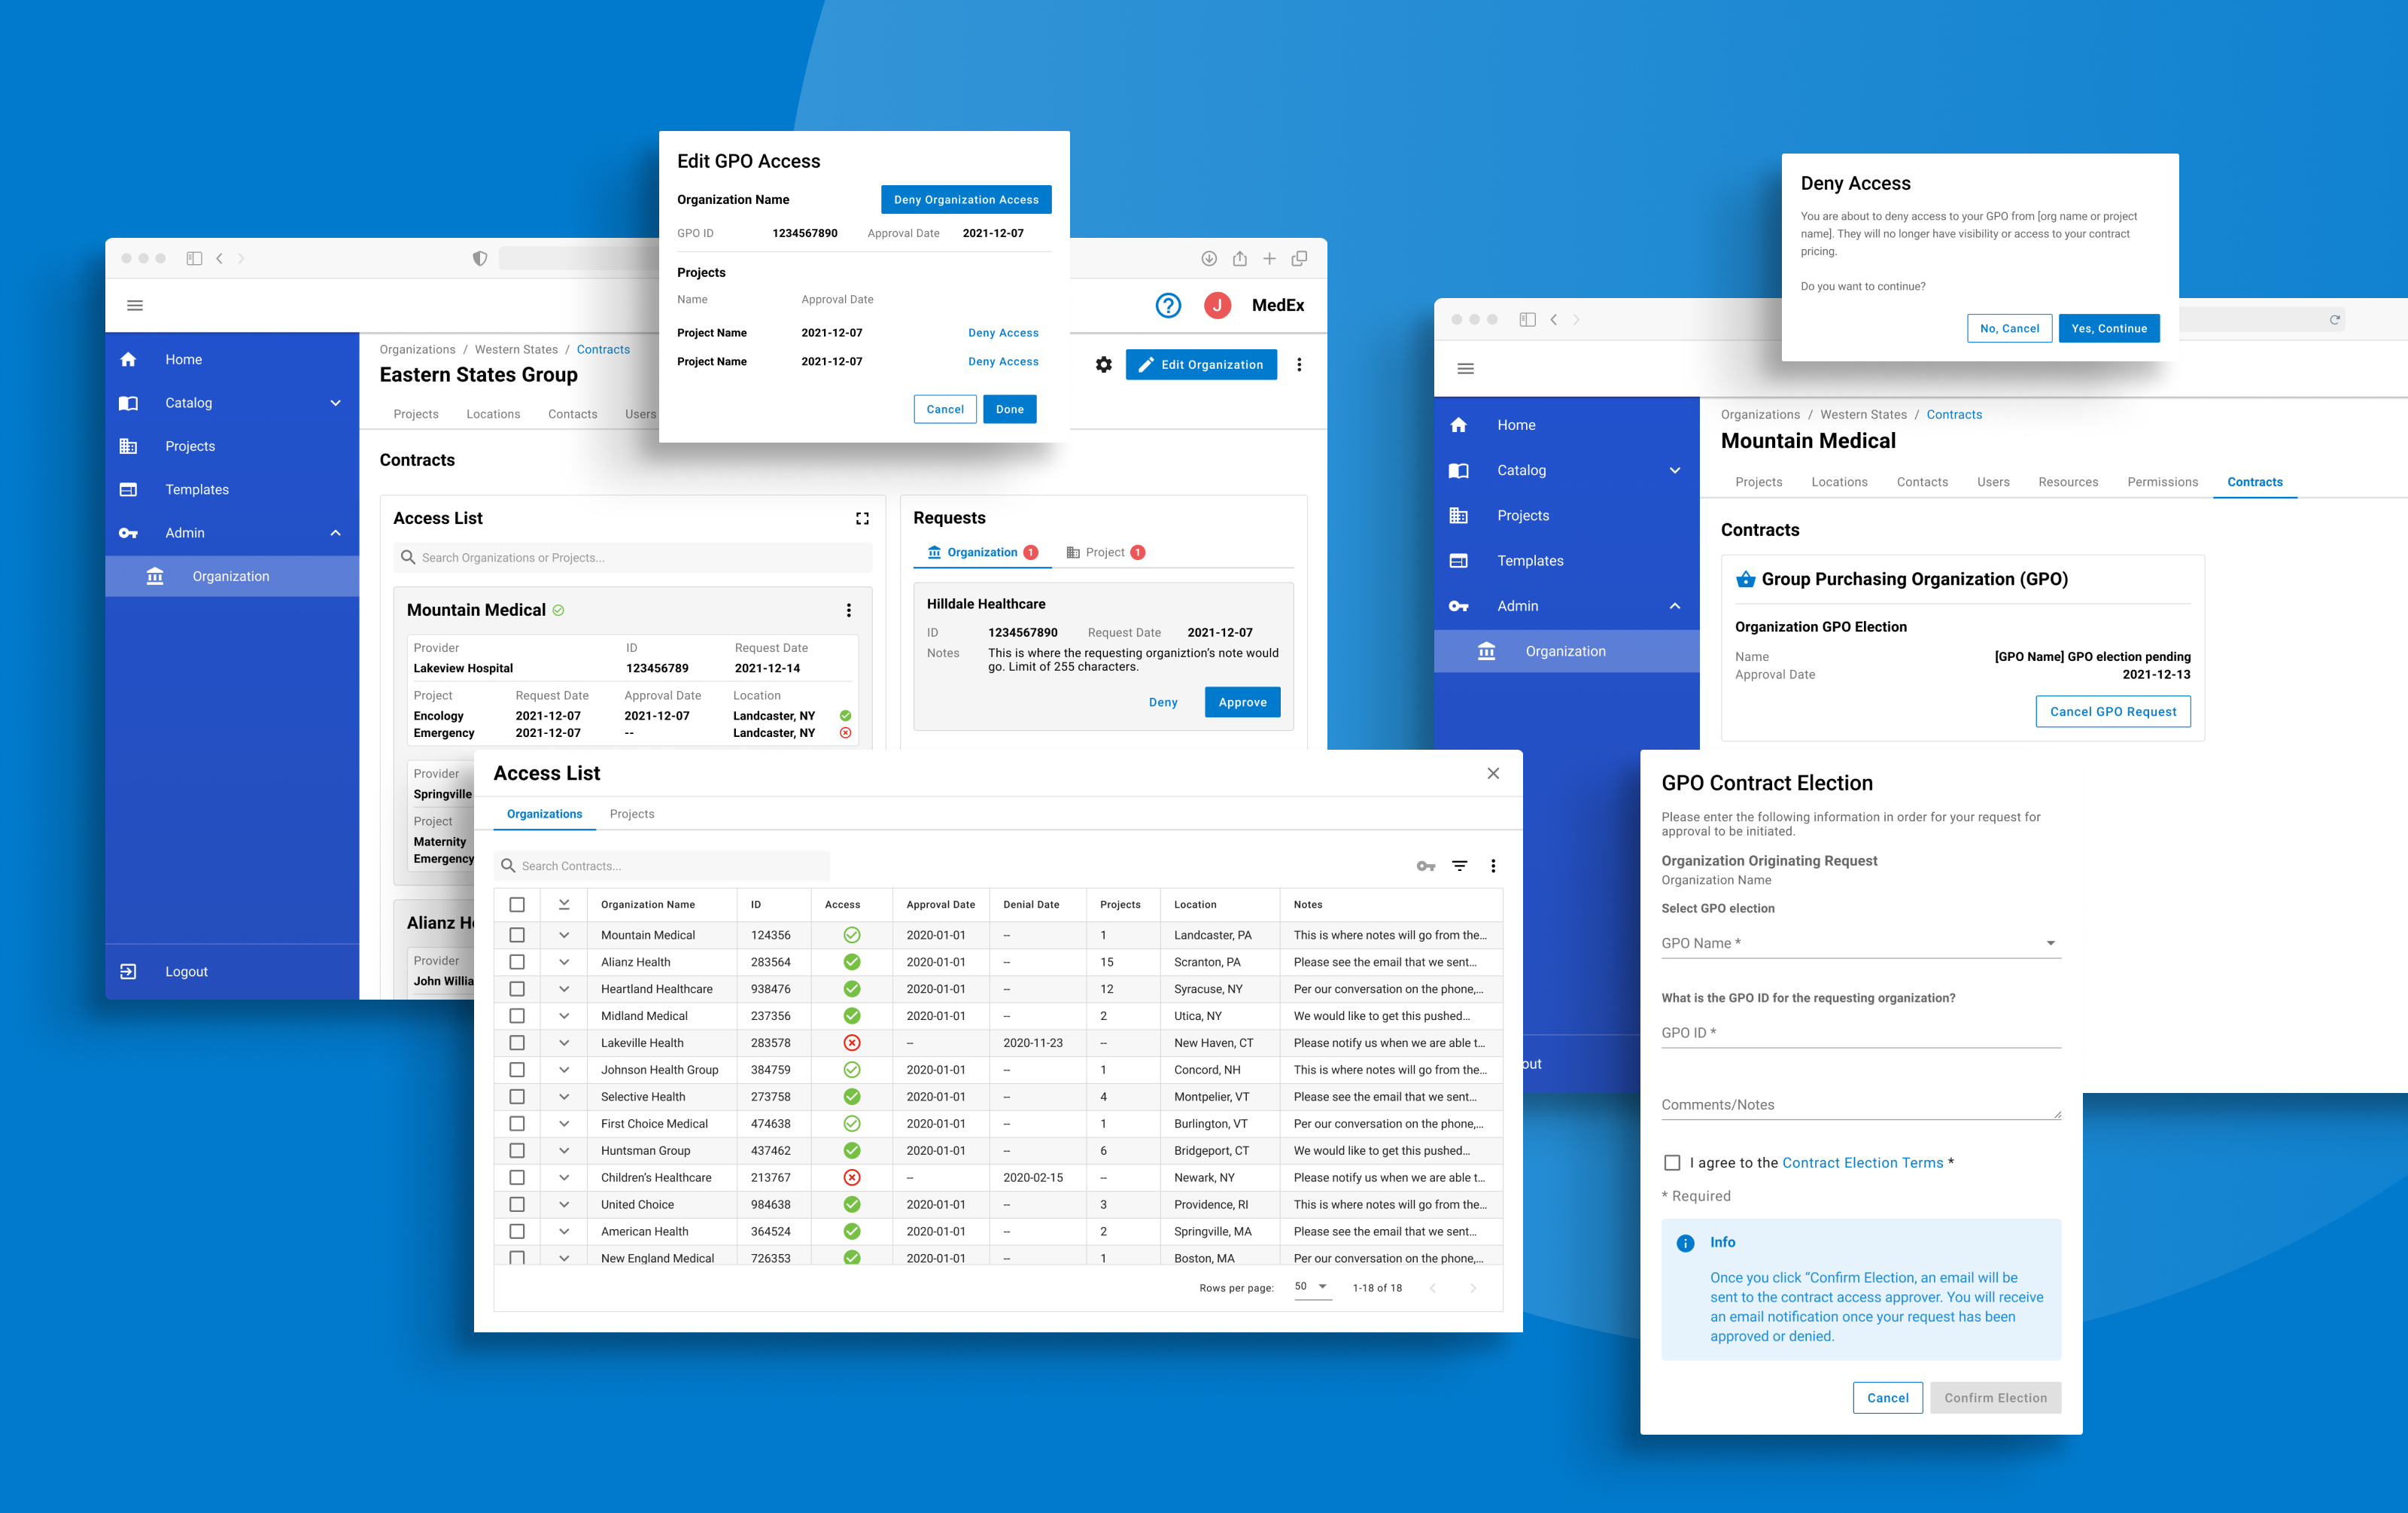This screenshot has height=1513, width=2408.
Task: Open three-dot menu beside Edit Organization
Action: [x=1299, y=365]
